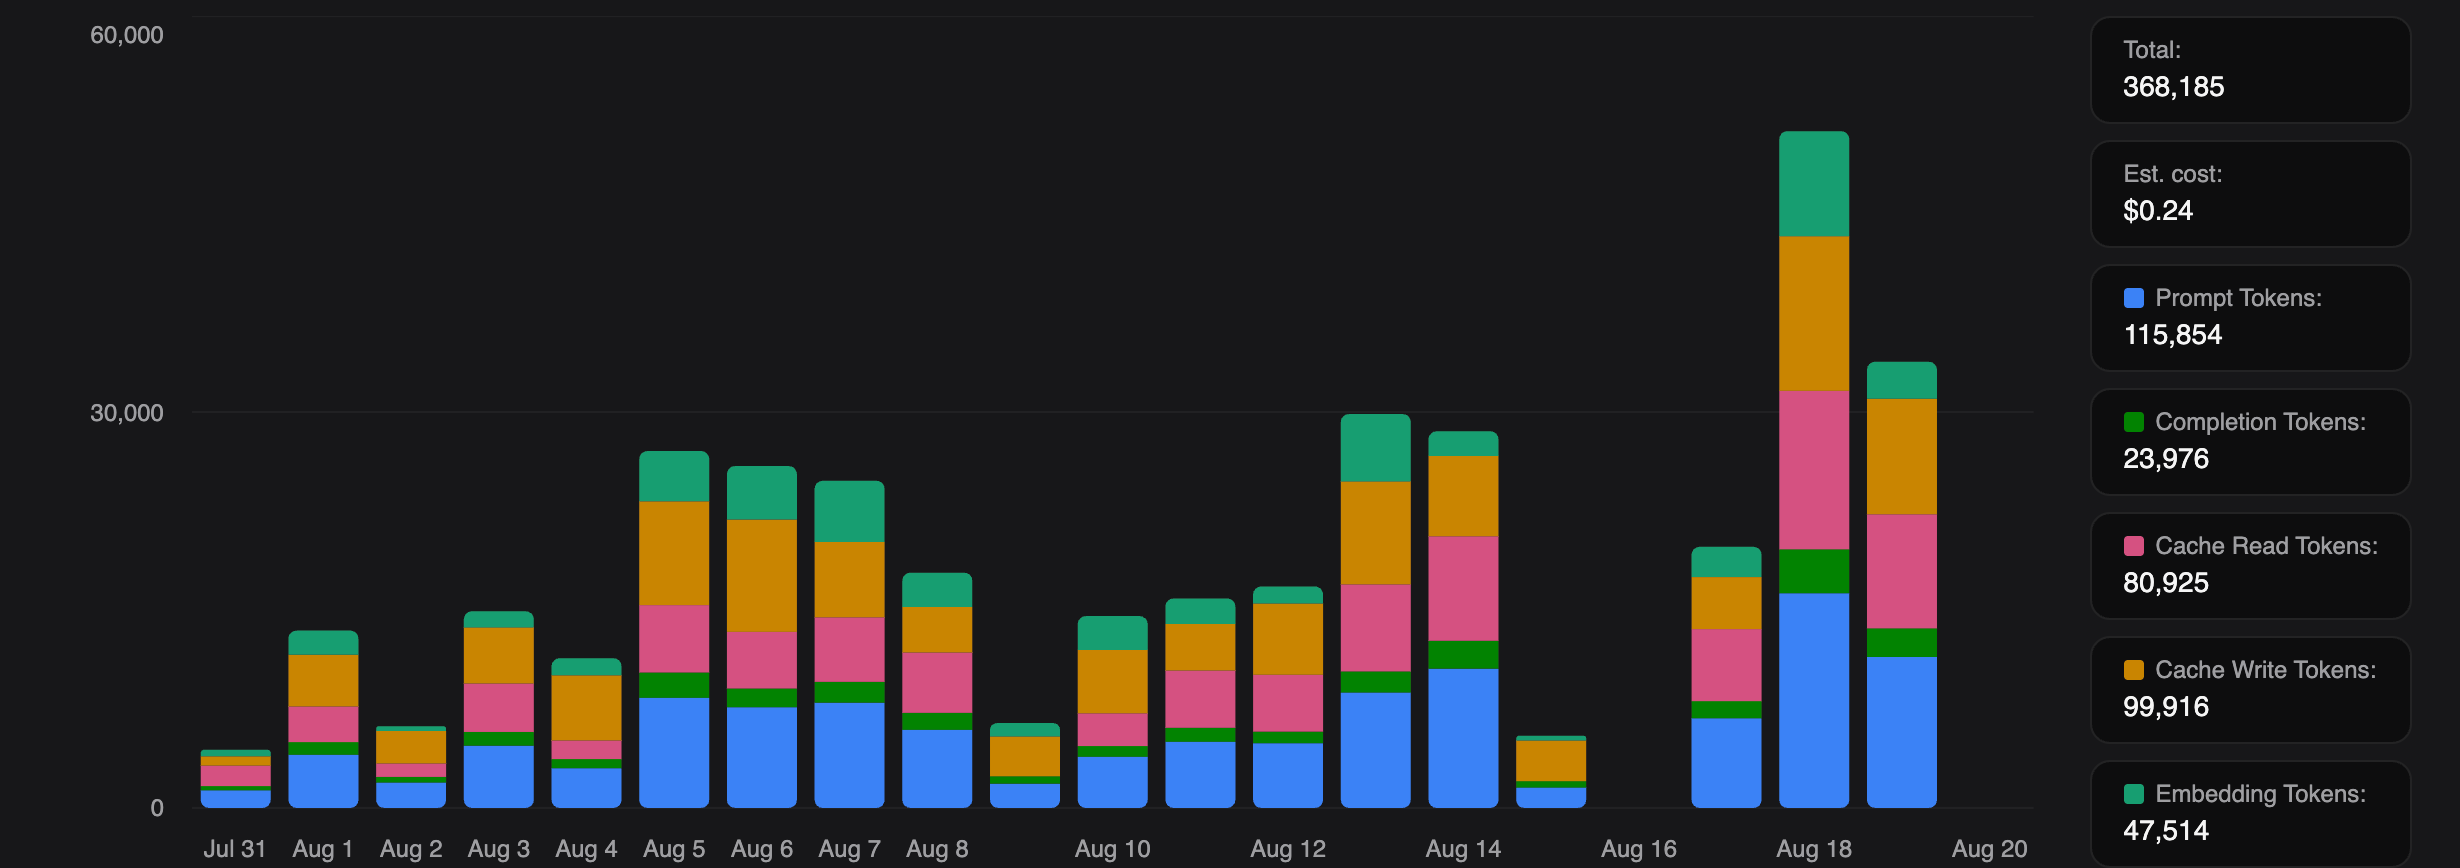Click the Aug 18 tallest stacked bar
Viewport: 2460px width, 868px height.
coord(1814,470)
